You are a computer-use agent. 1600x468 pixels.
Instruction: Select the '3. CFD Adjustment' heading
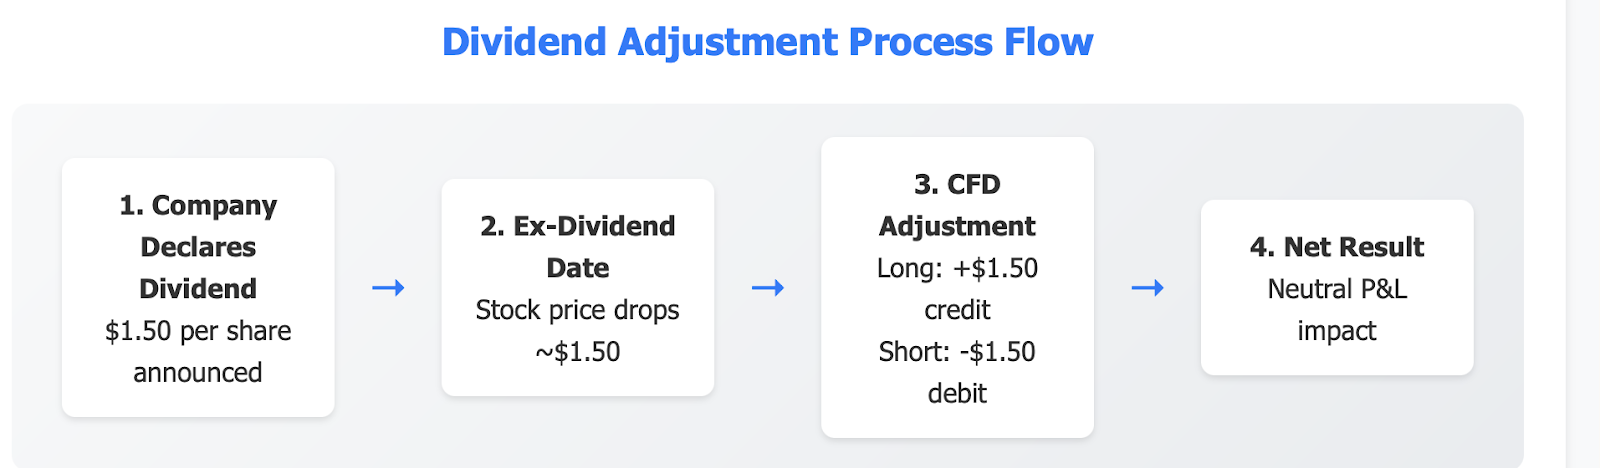tap(957, 205)
